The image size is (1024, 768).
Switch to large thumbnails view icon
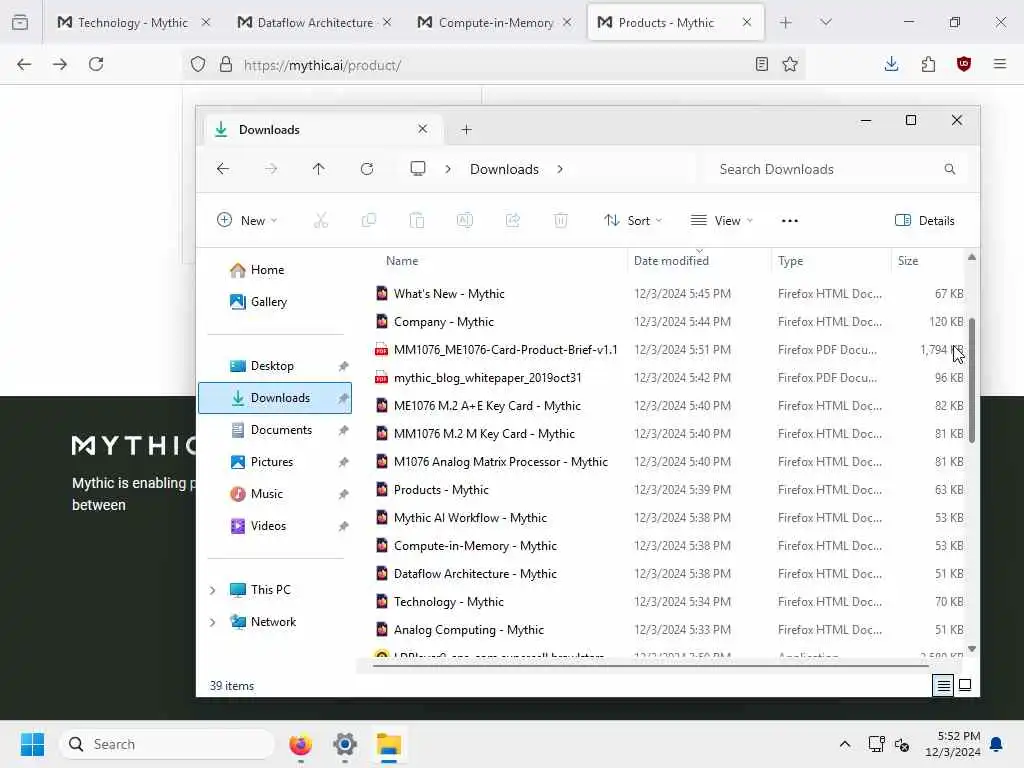[x=965, y=685]
